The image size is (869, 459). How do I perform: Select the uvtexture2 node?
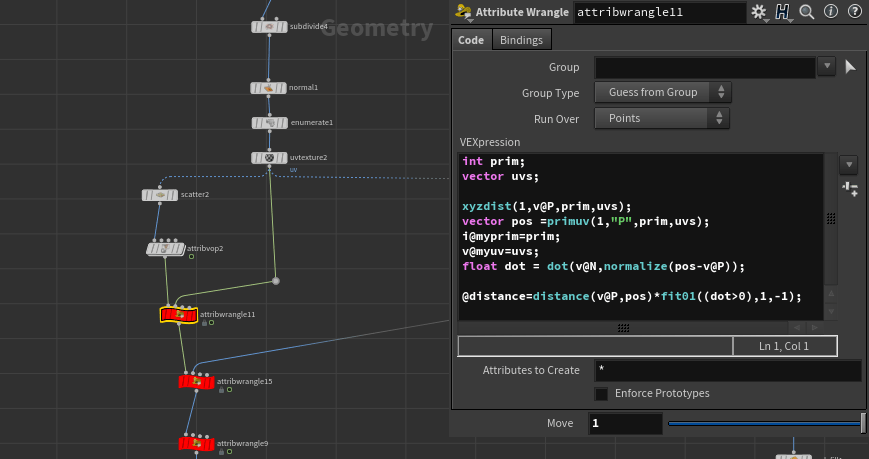[268, 158]
